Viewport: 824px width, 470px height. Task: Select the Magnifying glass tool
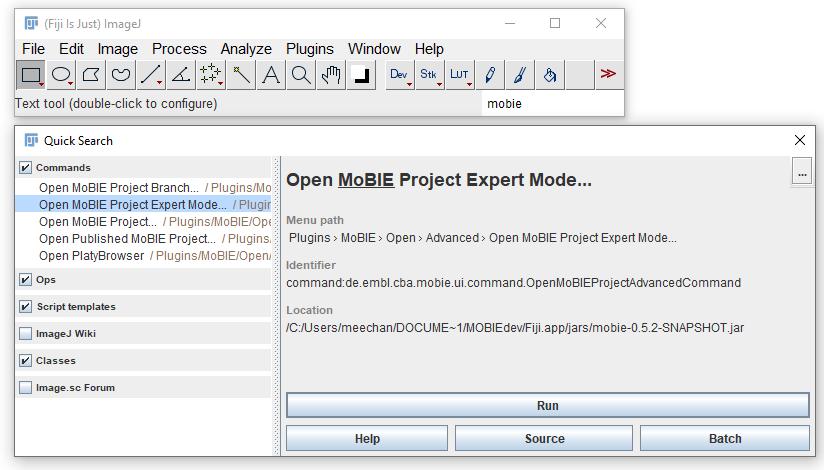pyautogui.click(x=301, y=75)
